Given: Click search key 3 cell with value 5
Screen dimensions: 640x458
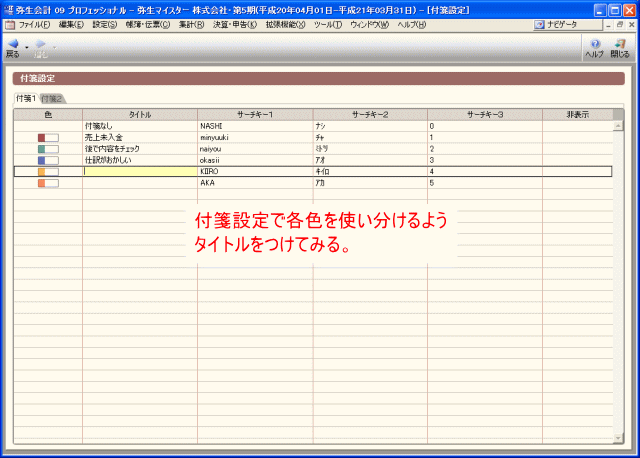Looking at the screenshot, I should point(485,183).
